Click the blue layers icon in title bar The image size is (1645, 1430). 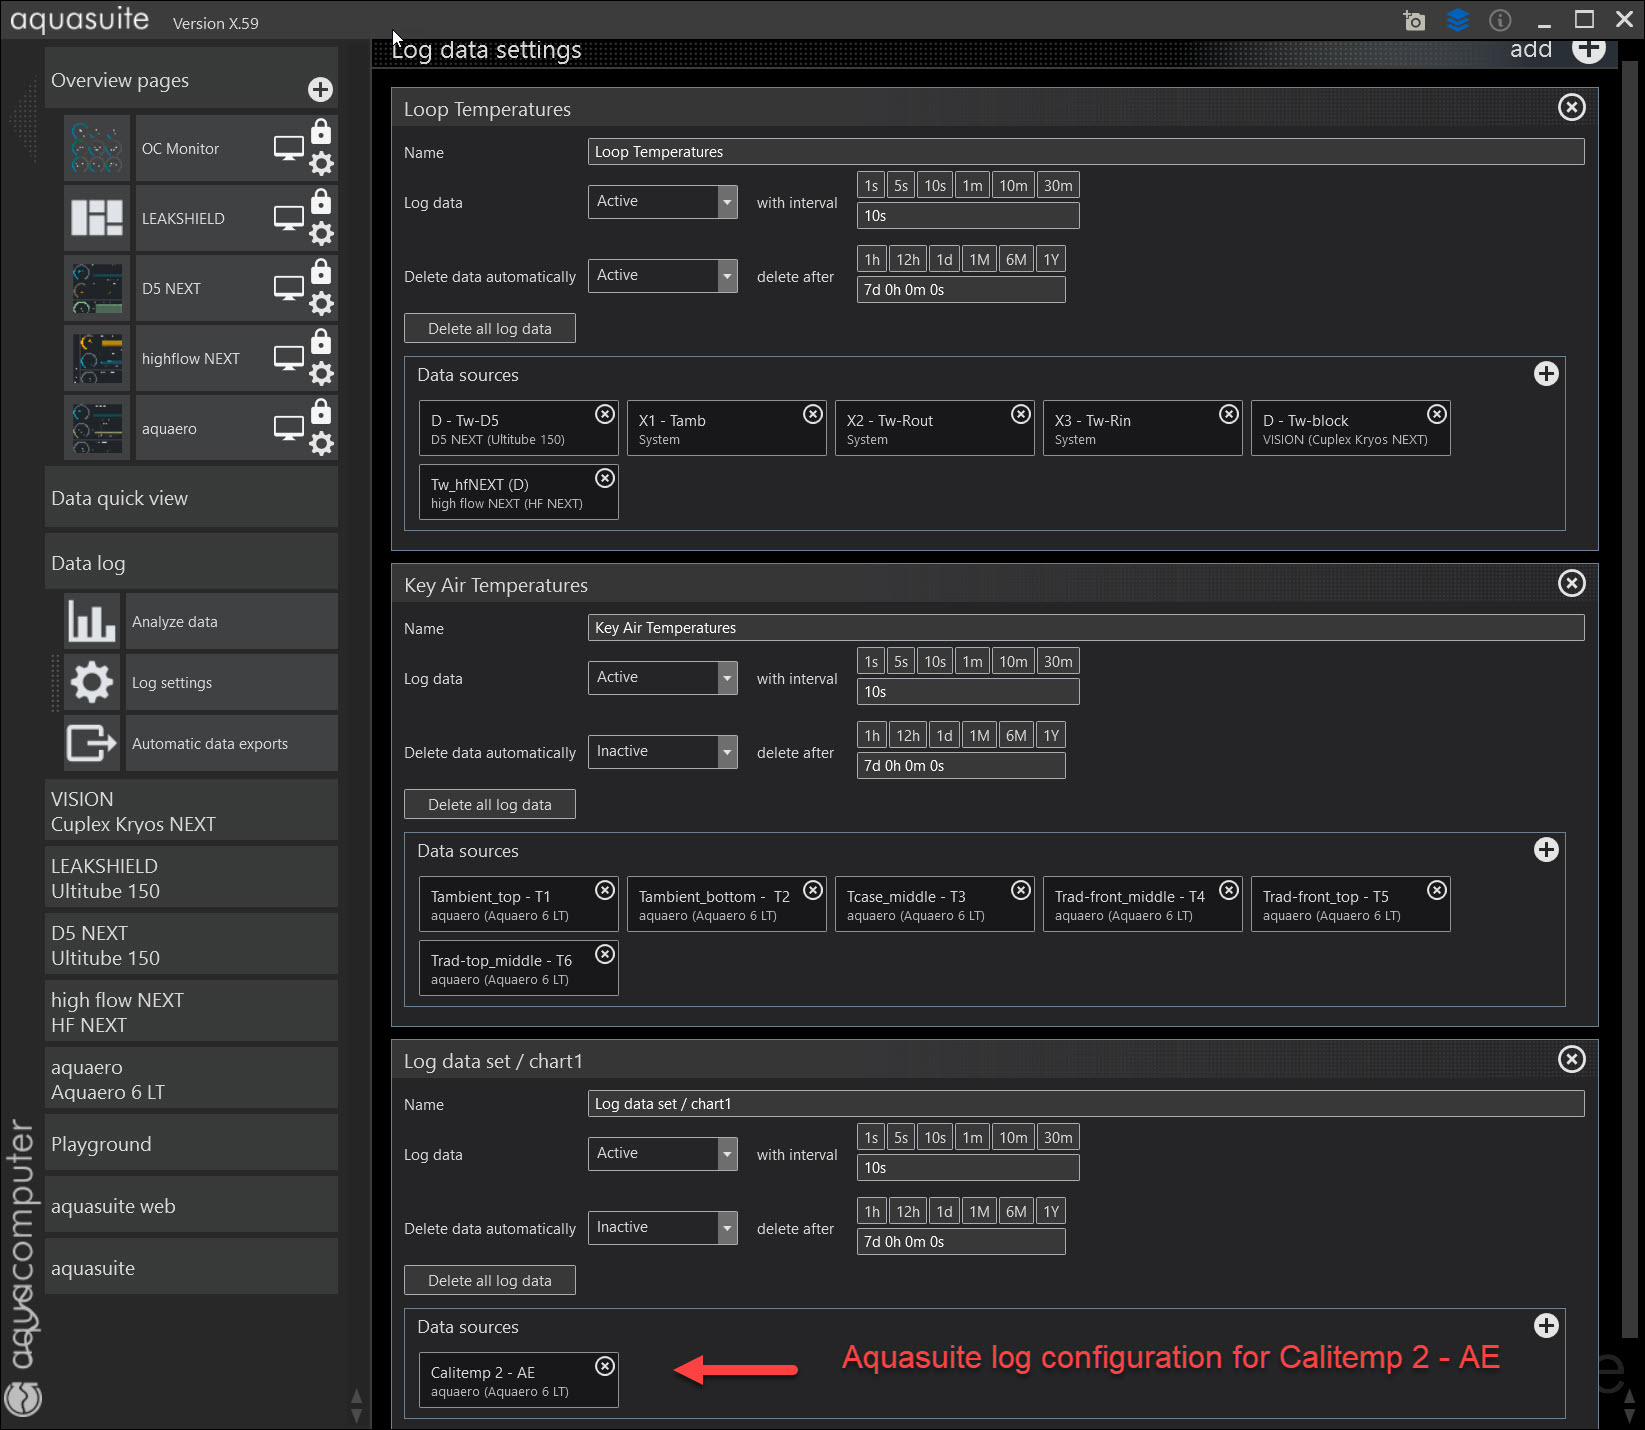(1458, 20)
